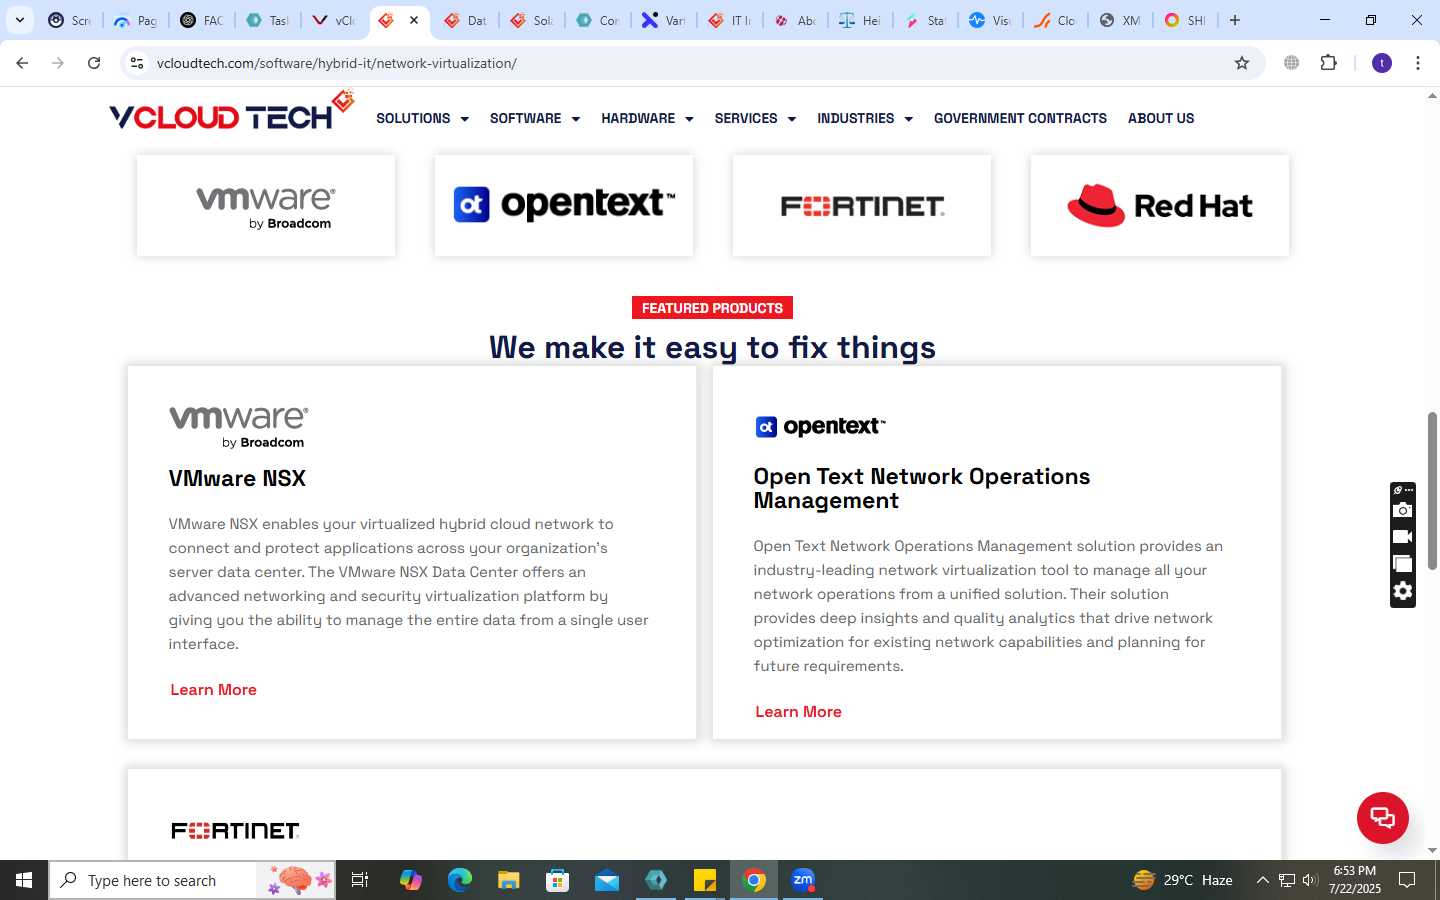
Task: Click the vCloud Tech logo
Action: (231, 112)
